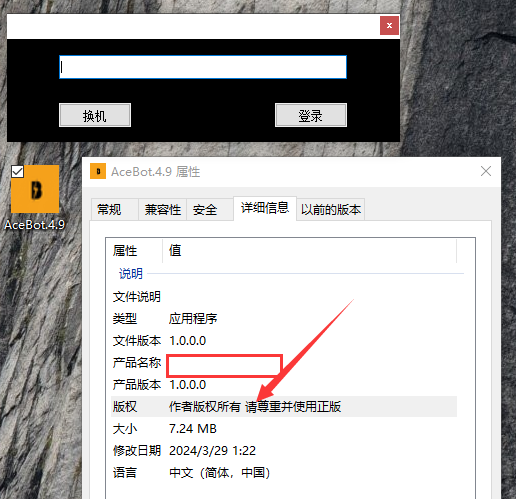Select the 文件版本 row
This screenshot has width=516, height=499.
tap(284, 341)
